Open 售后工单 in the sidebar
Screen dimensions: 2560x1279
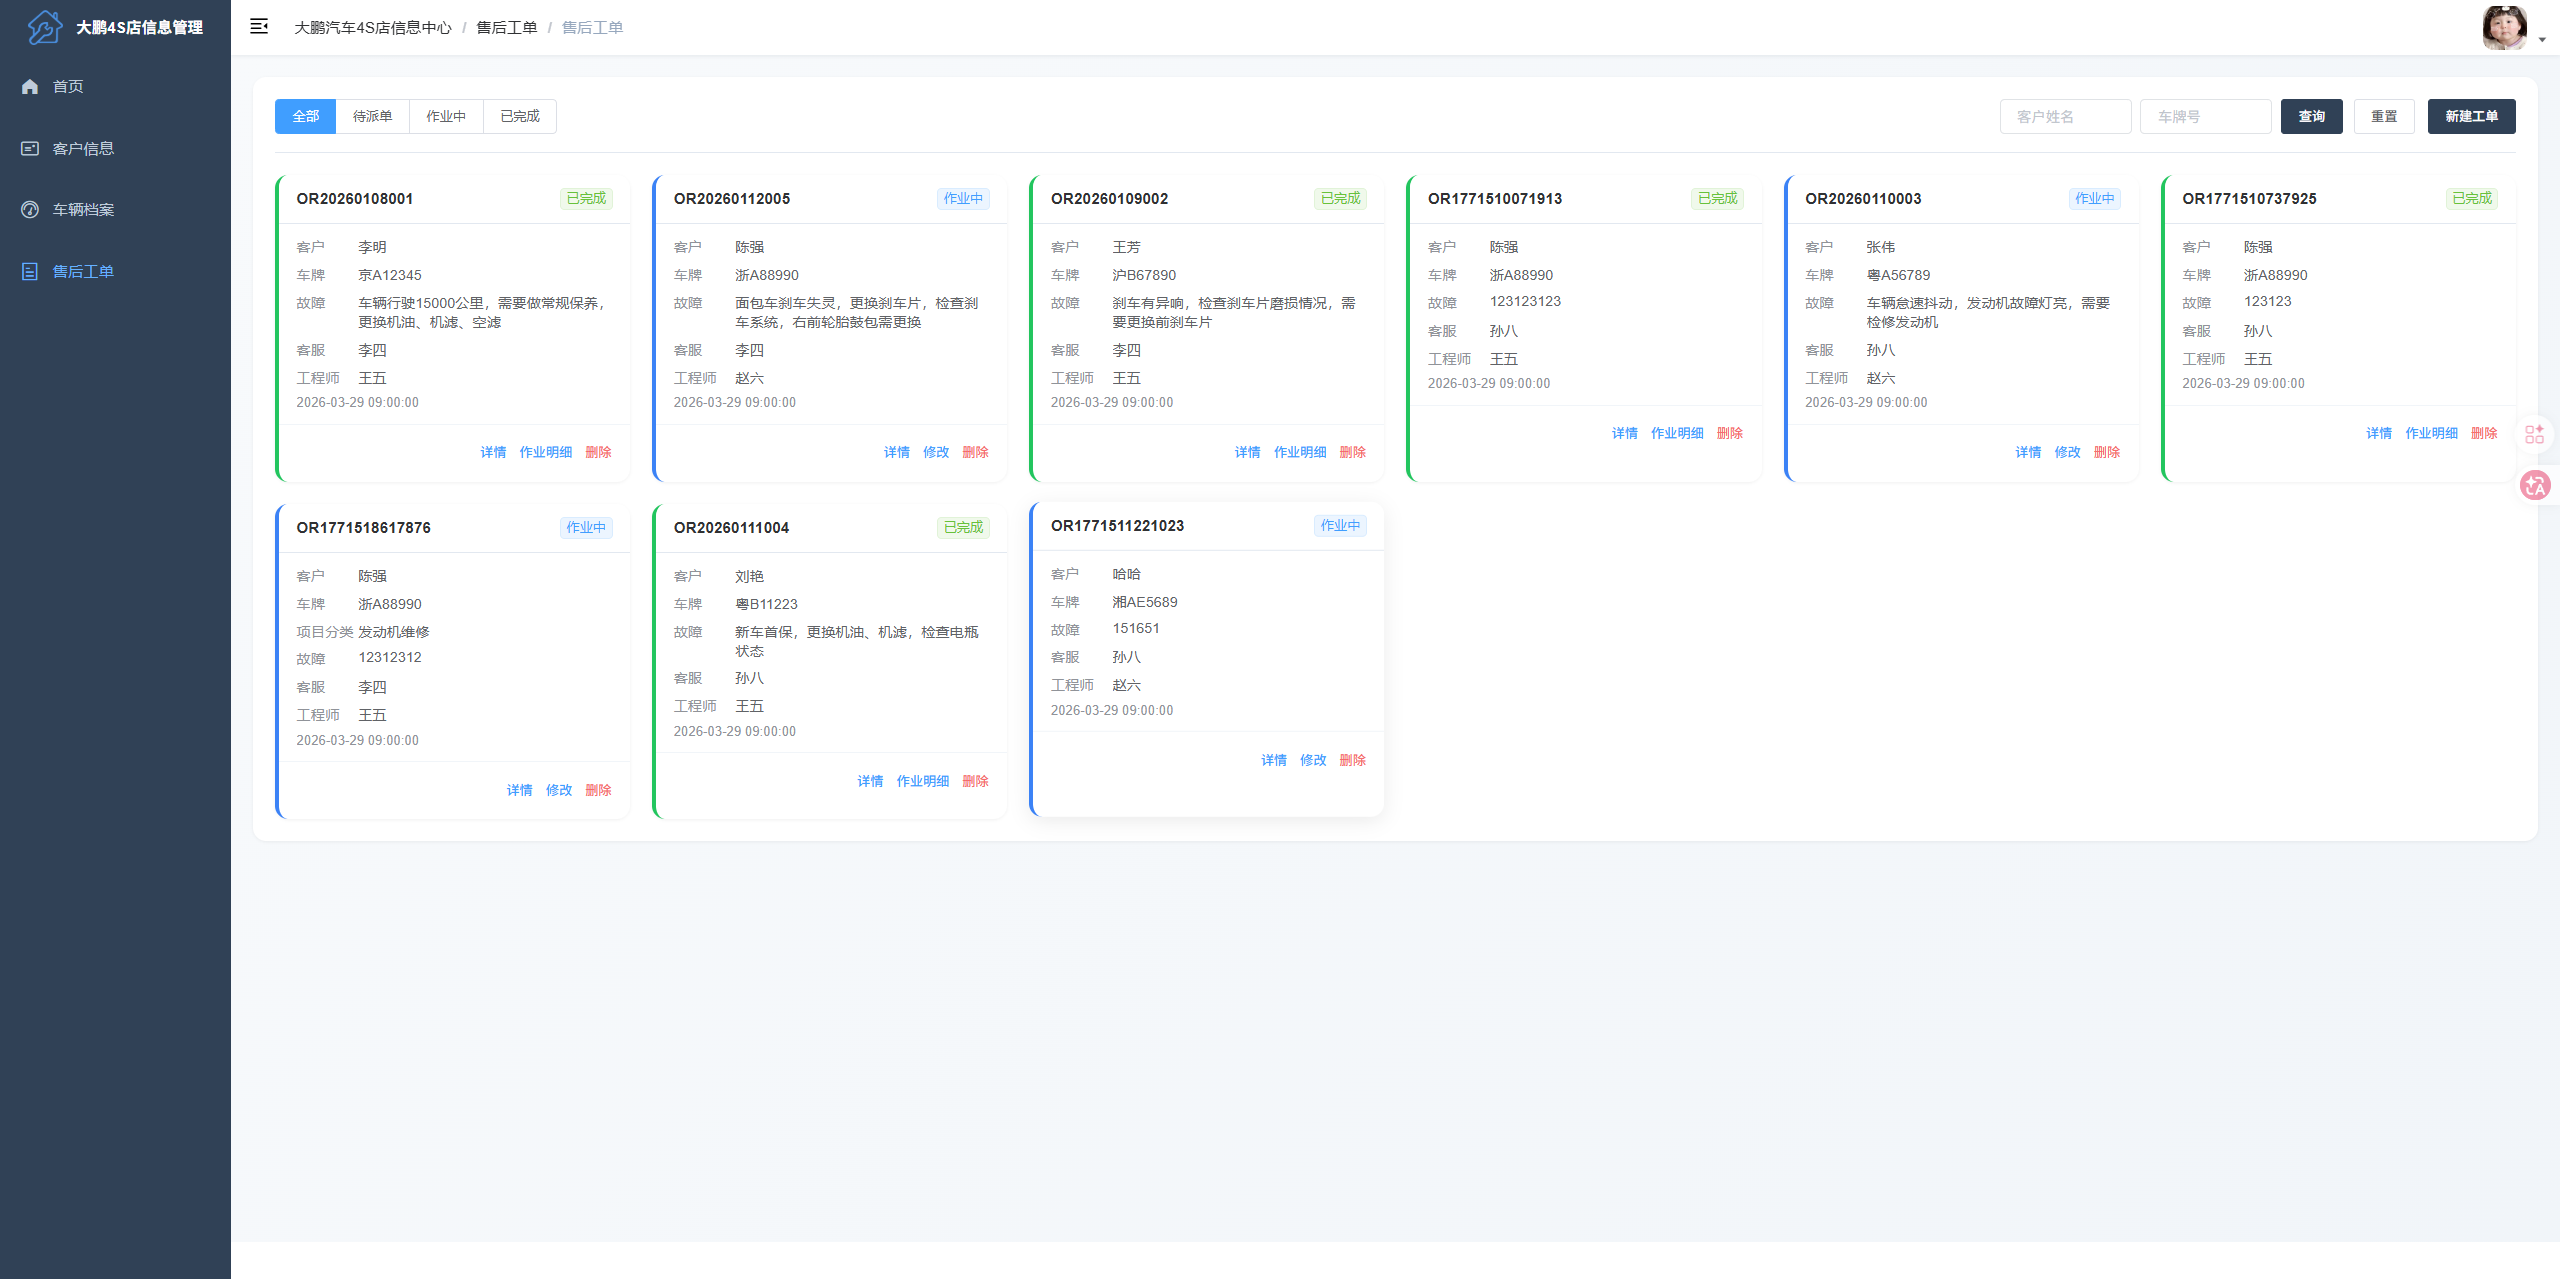[x=115, y=272]
